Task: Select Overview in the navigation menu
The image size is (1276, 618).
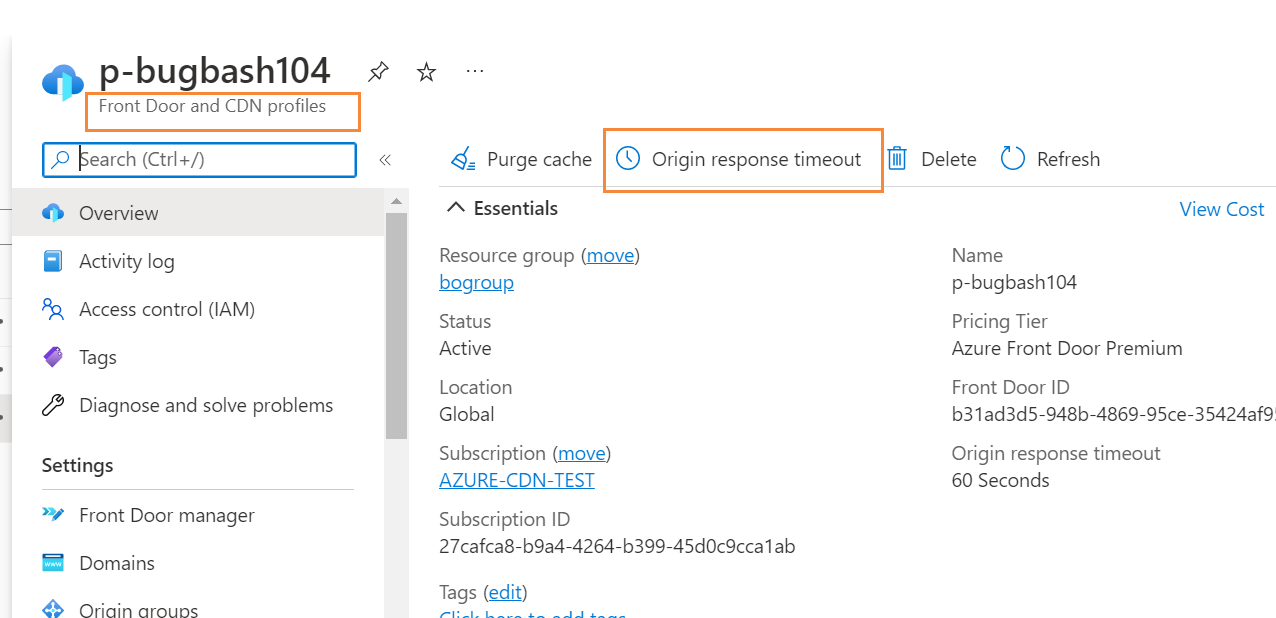Action: click(x=118, y=213)
